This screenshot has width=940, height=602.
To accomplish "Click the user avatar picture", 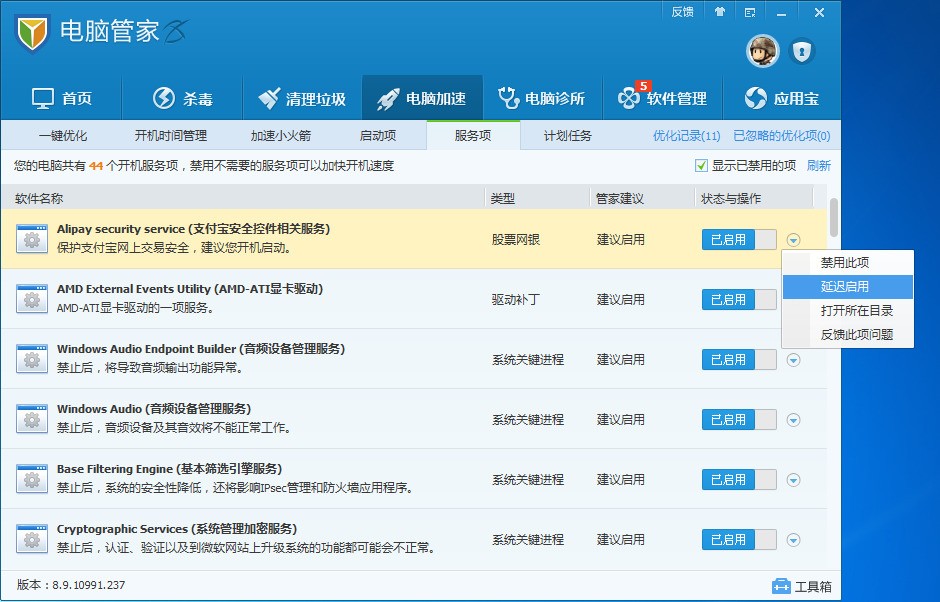I will pos(763,51).
